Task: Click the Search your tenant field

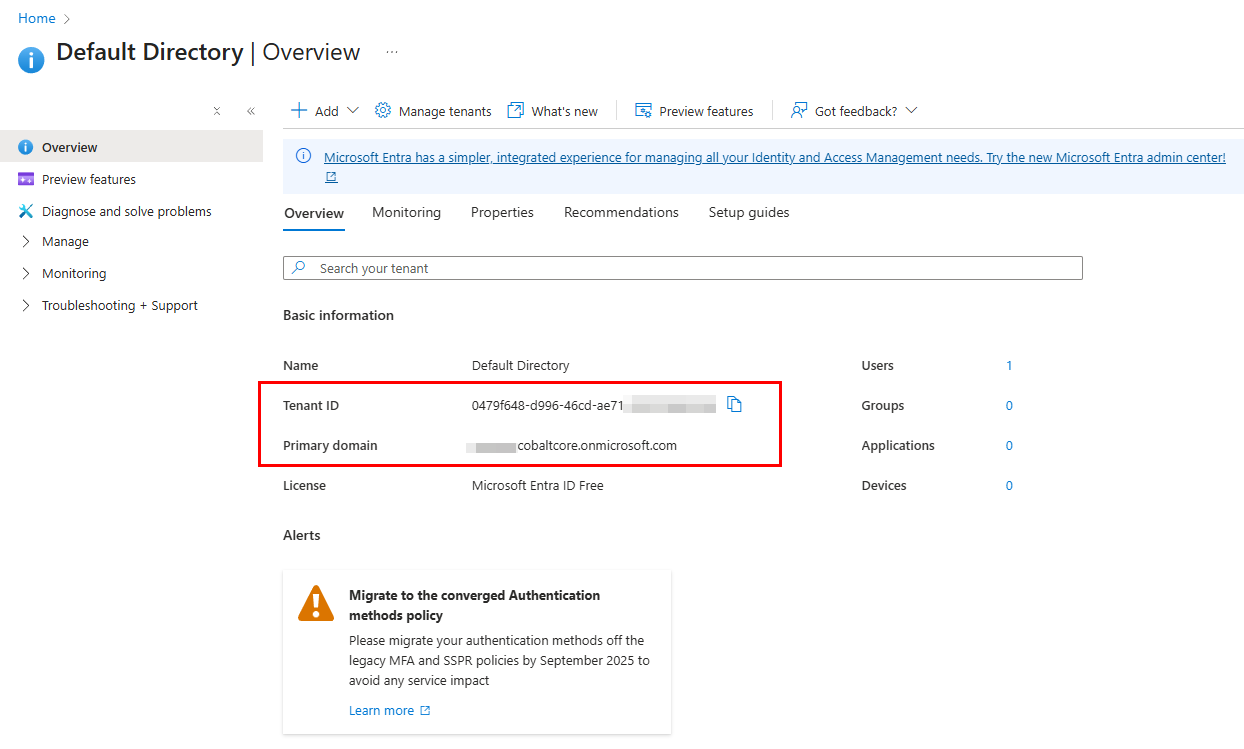Action: click(x=682, y=268)
